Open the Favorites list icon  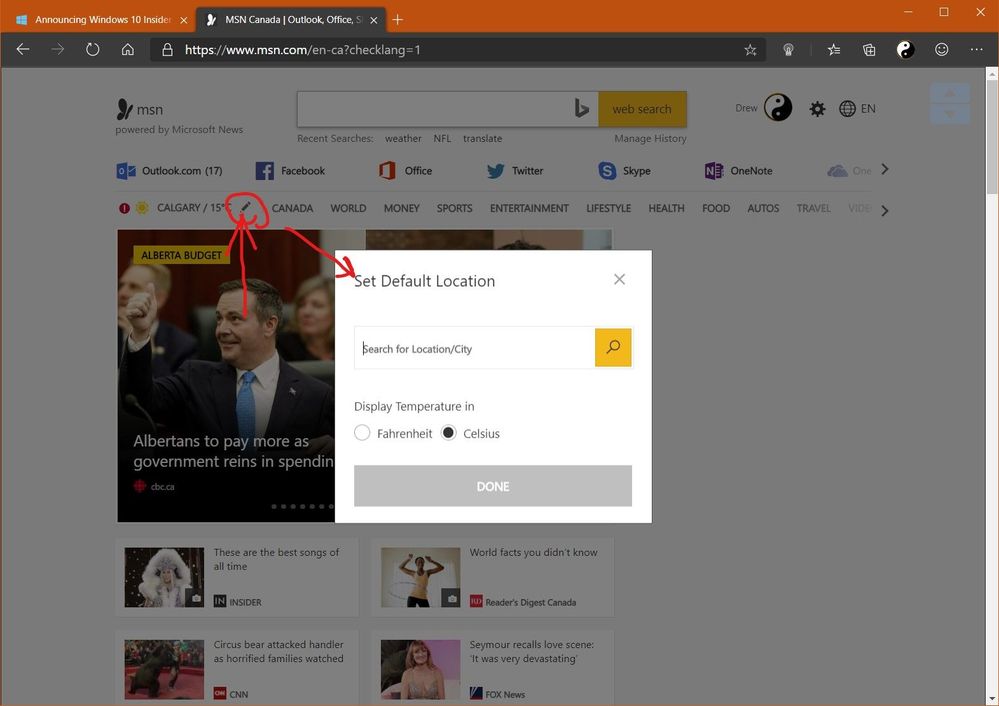[834, 50]
